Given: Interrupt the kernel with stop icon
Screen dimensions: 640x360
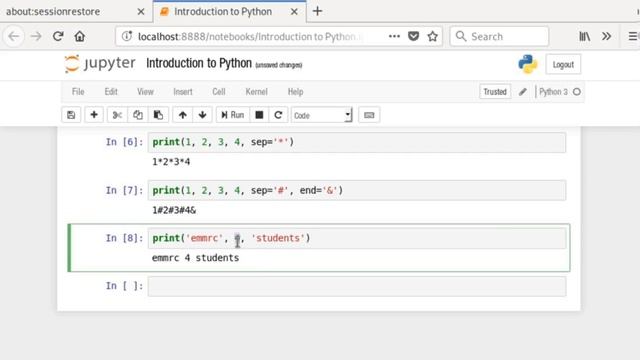Looking at the screenshot, I should click(x=259, y=115).
